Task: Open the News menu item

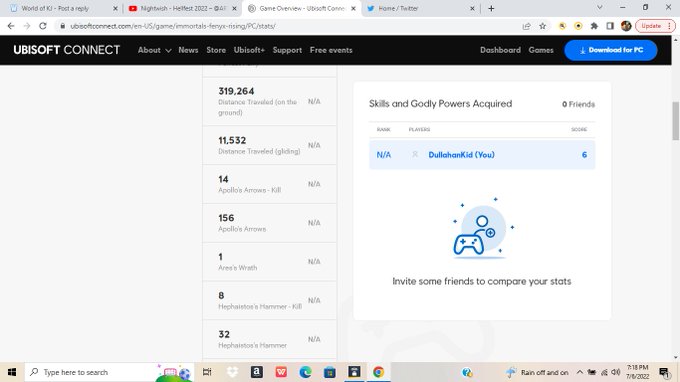Action: pyautogui.click(x=188, y=50)
